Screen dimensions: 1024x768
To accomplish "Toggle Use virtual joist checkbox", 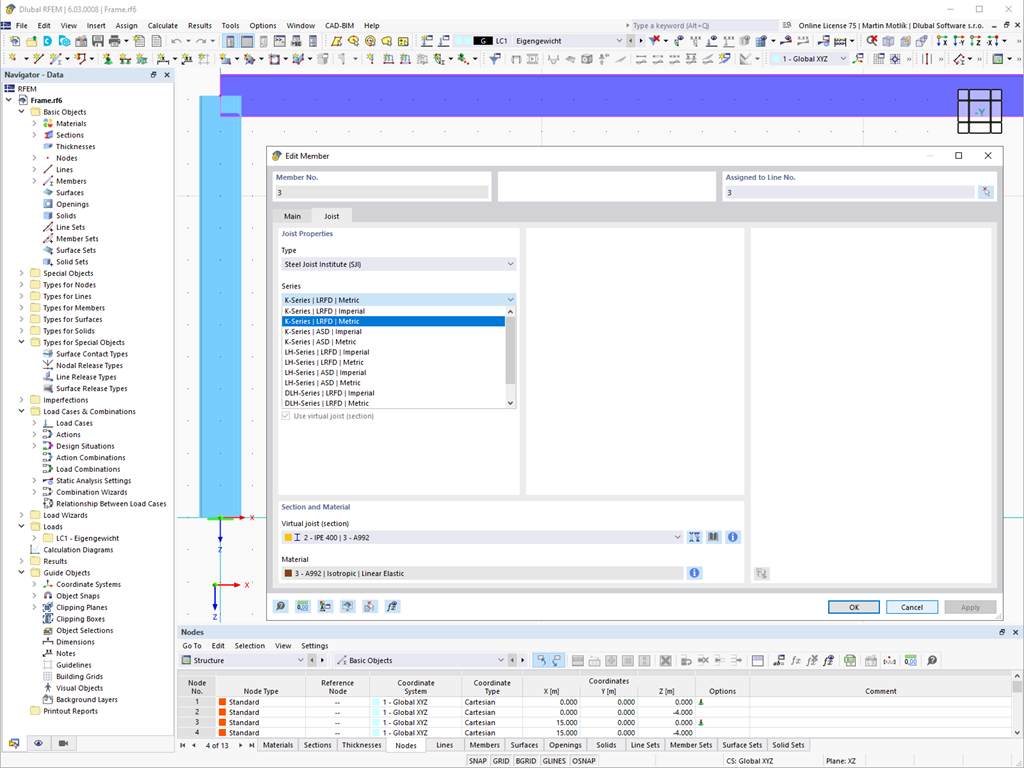I will 285,416.
